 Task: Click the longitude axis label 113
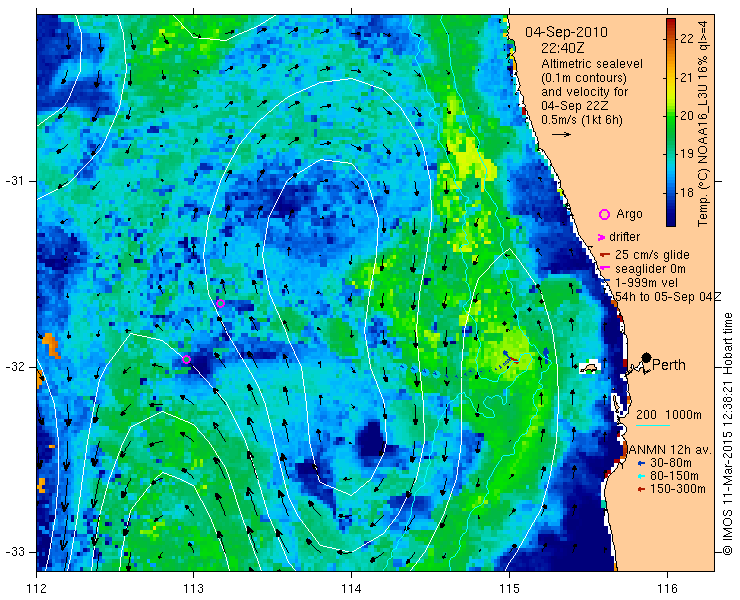193,589
